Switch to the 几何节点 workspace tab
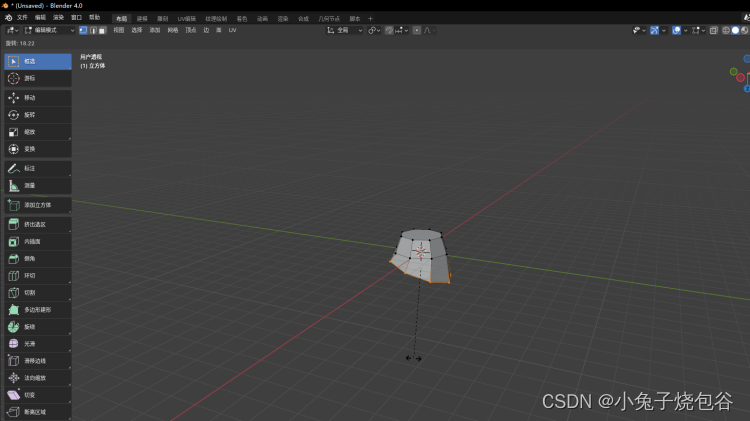This screenshot has width=750, height=421. pos(329,19)
